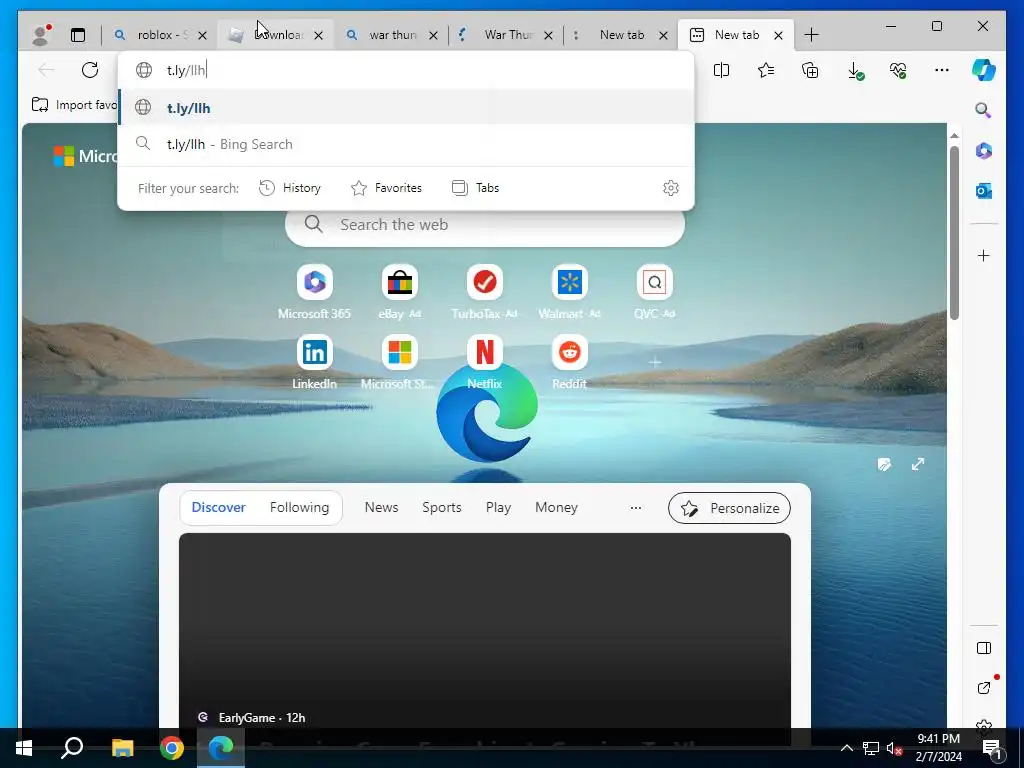
Task: Open the Money feed category
Action: click(x=556, y=507)
